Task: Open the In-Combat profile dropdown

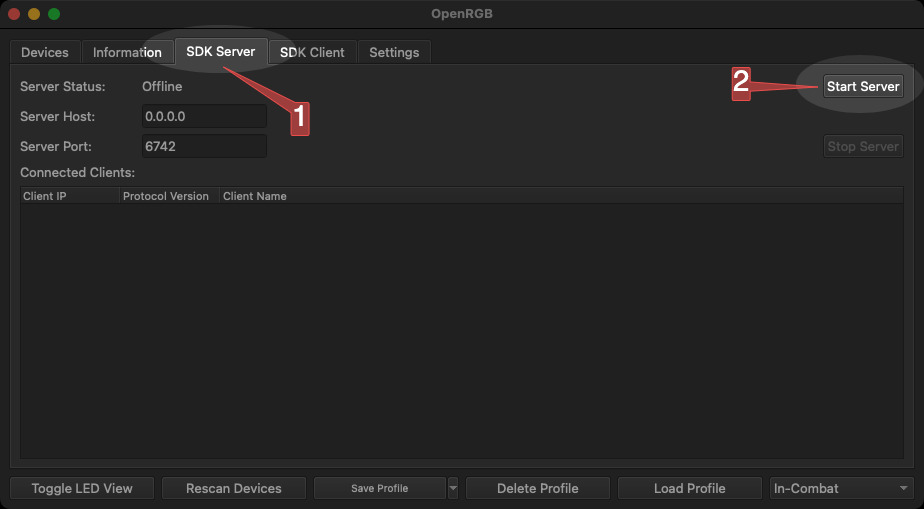Action: [841, 488]
